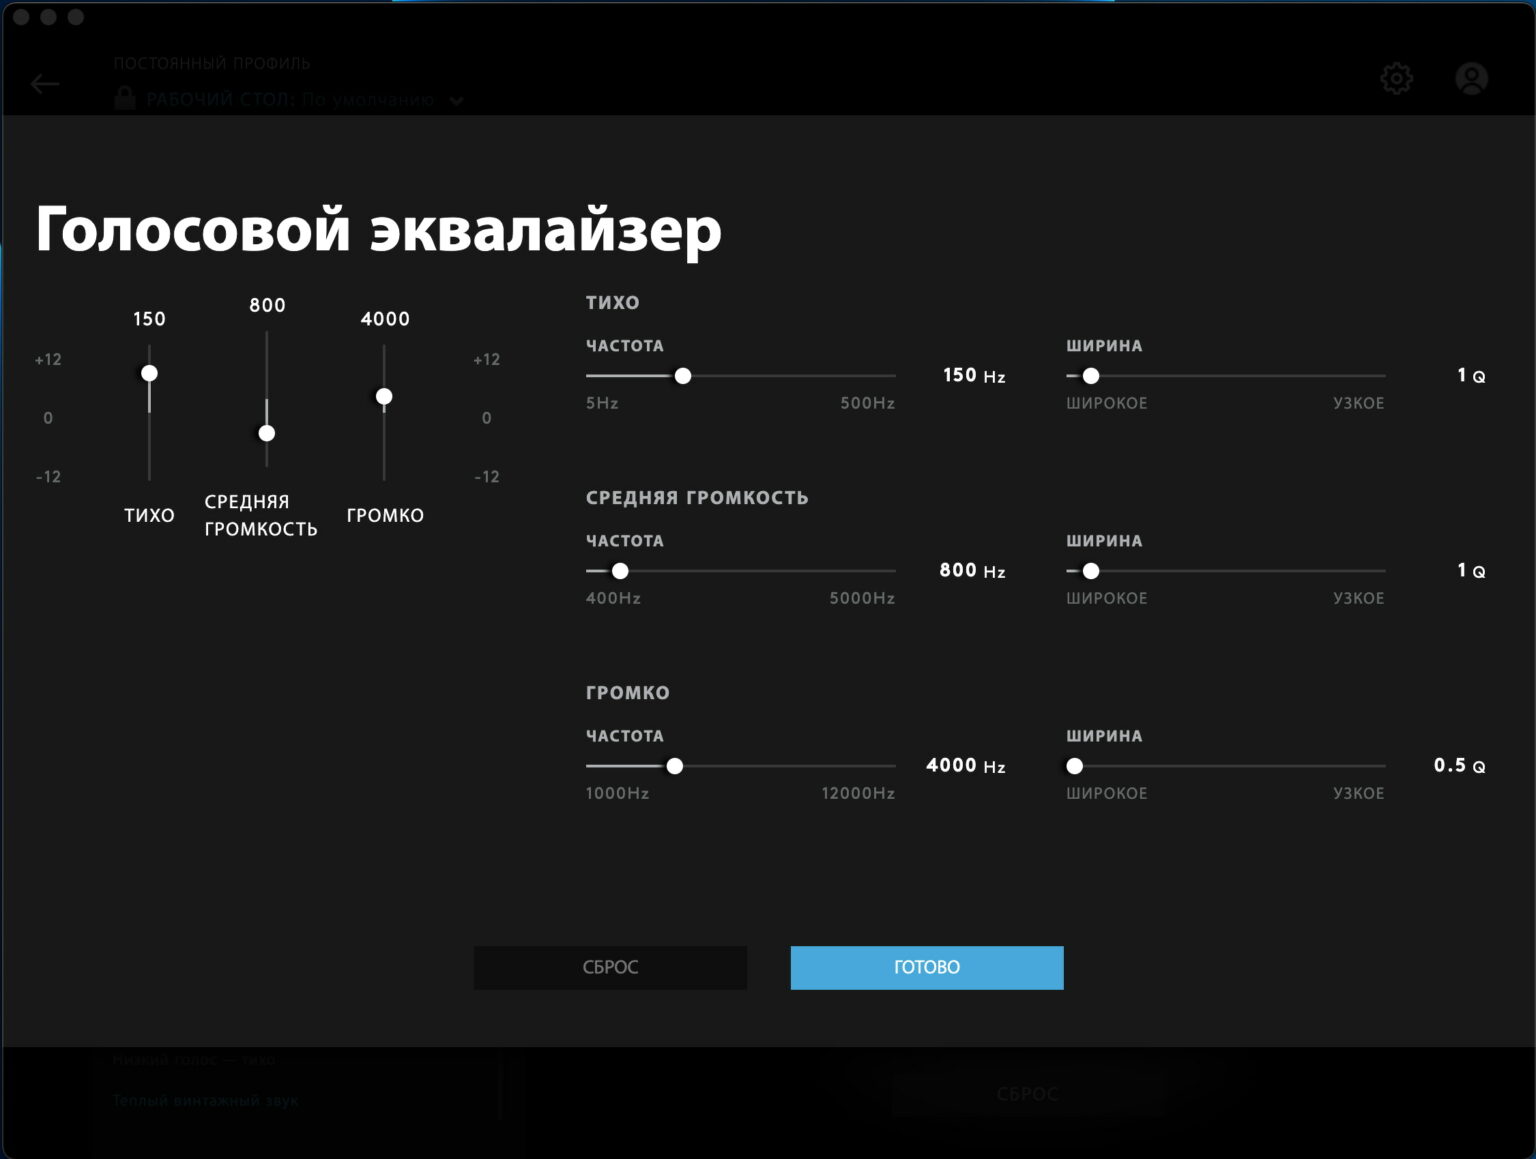The image size is (1536, 1159).
Task: Click the 0.5 Q width value
Action: pos(1459,765)
